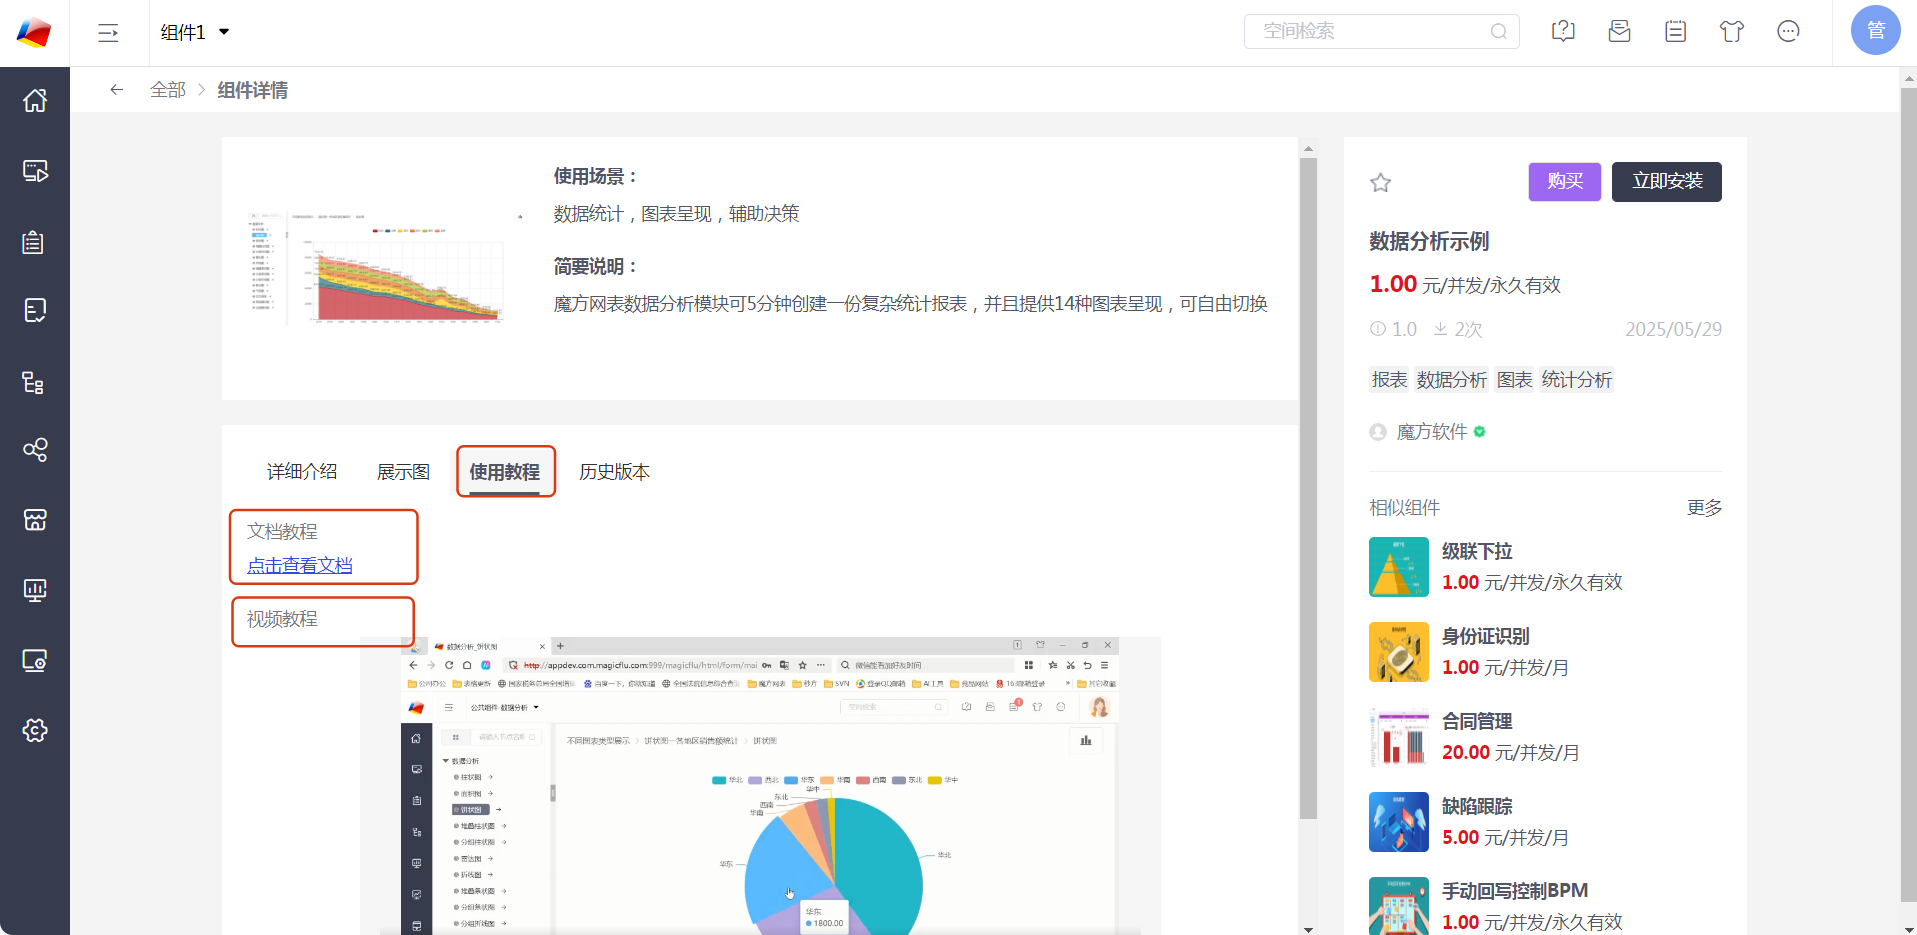Switch to the 历史版本 tab
Screen dimensions: 1917x935
click(614, 472)
